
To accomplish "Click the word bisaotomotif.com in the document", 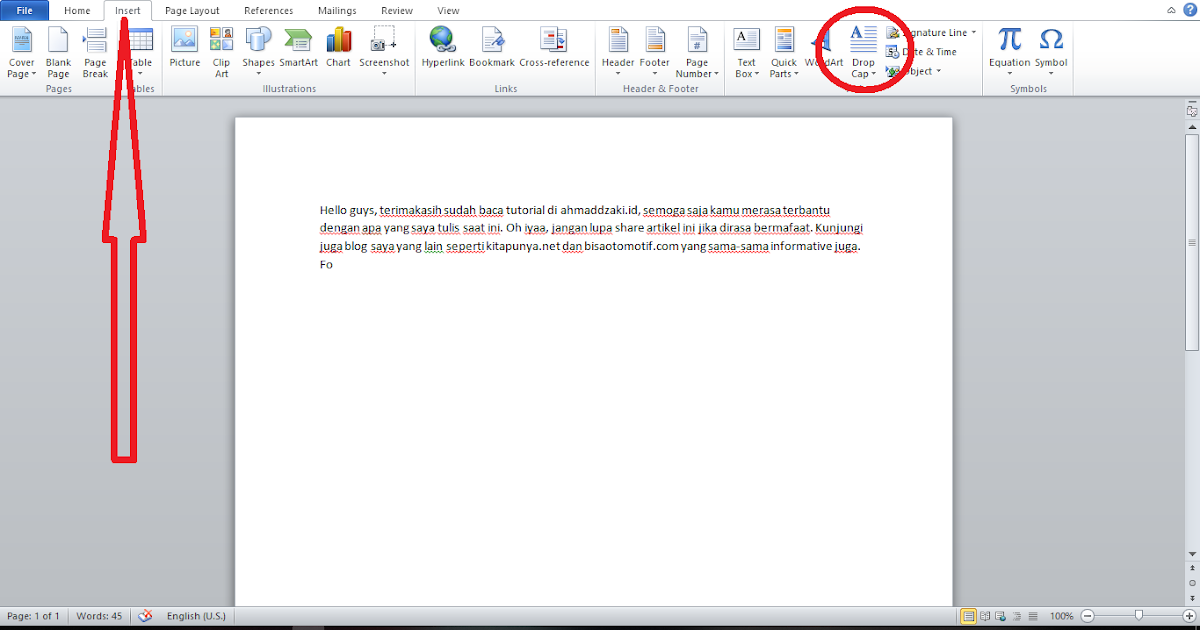I will 631,246.
